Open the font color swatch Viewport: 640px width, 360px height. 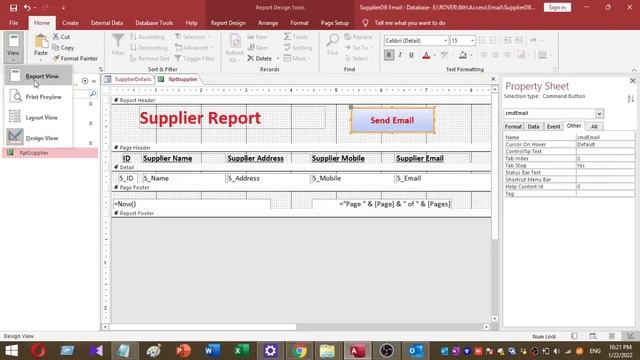(x=426, y=55)
